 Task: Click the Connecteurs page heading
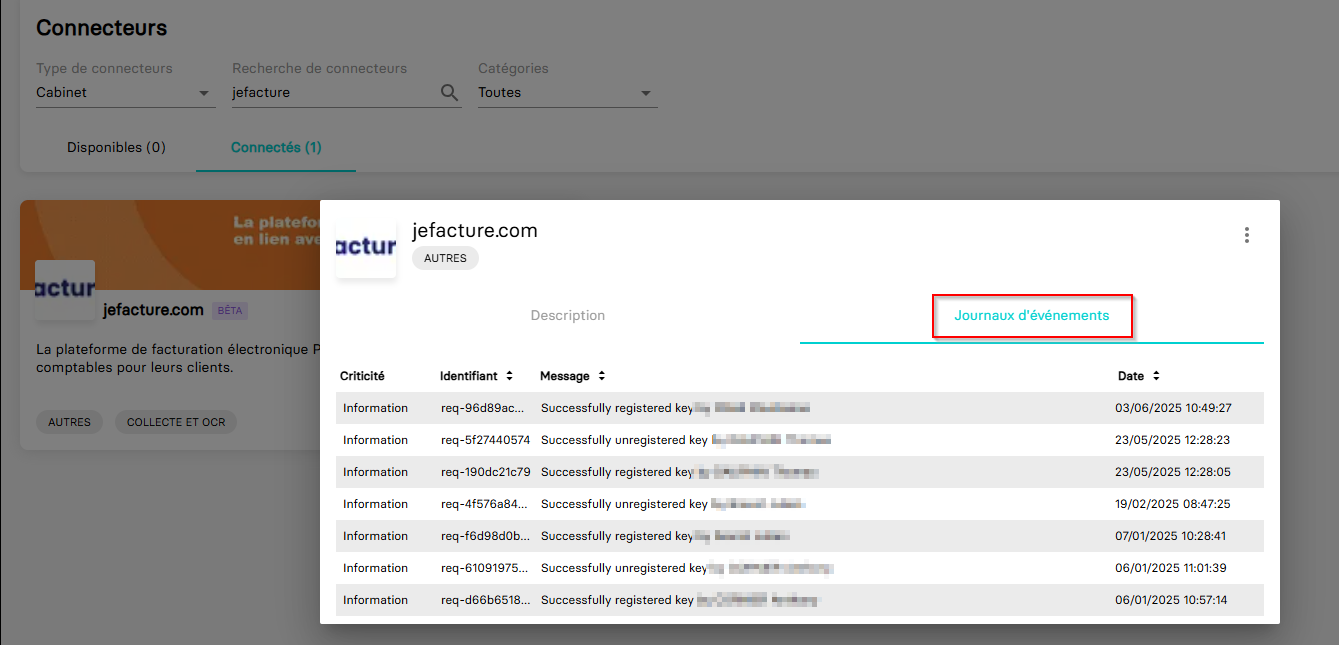[102, 27]
